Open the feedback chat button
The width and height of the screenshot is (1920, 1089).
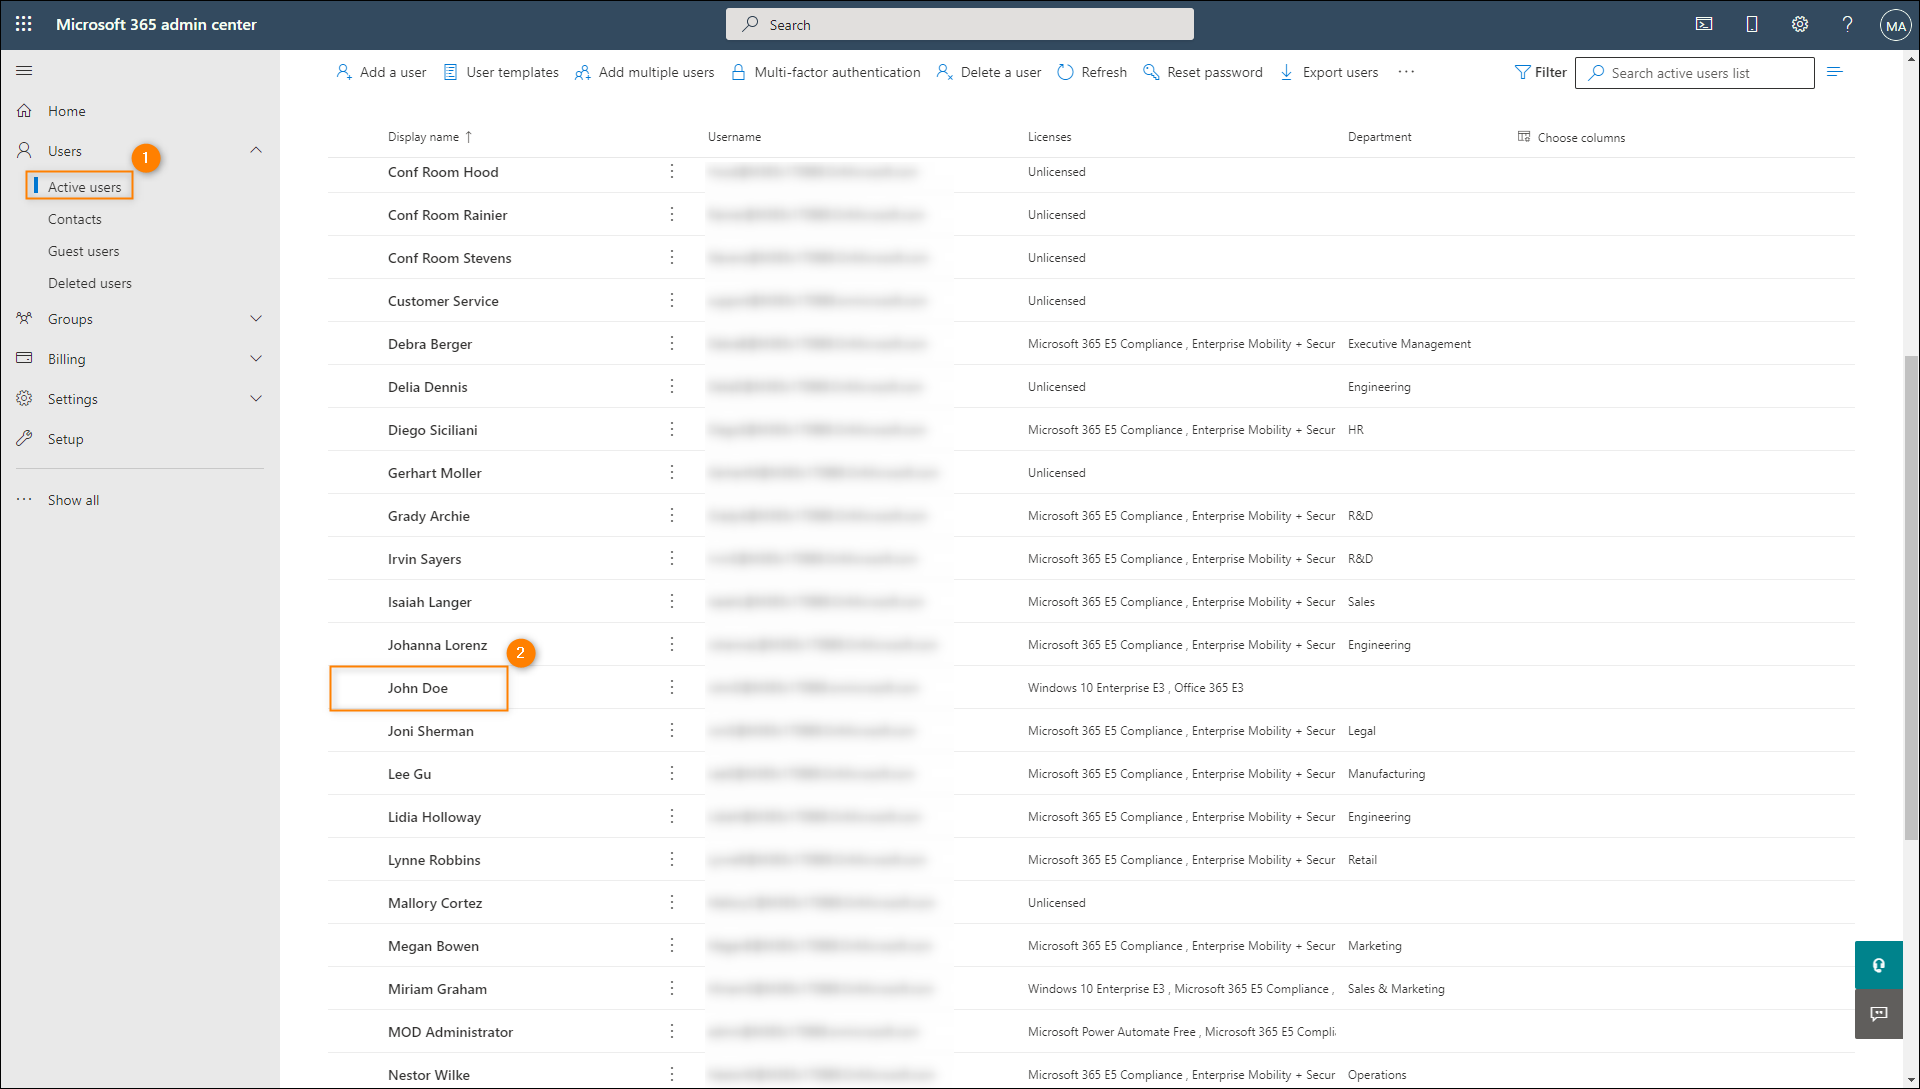click(x=1878, y=1014)
